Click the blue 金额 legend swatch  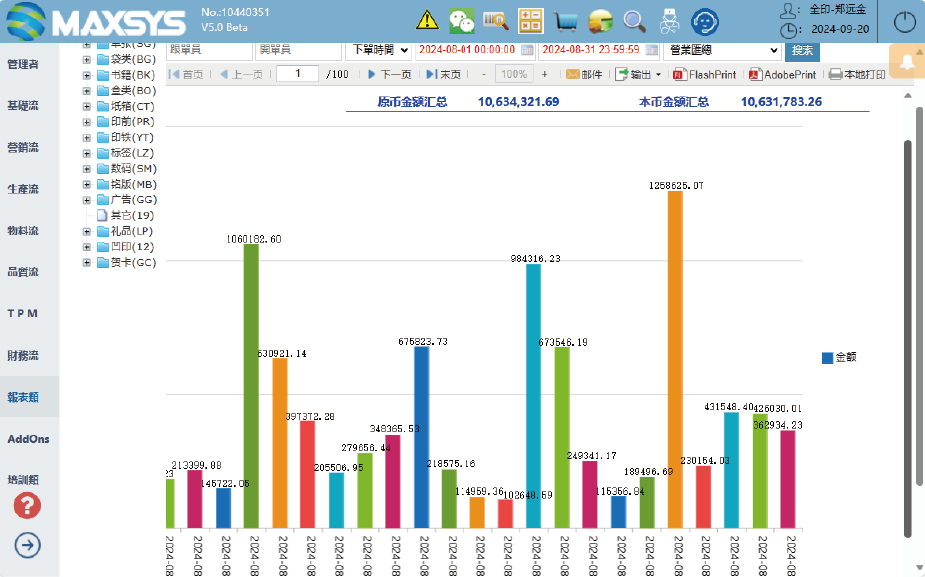[x=827, y=358]
